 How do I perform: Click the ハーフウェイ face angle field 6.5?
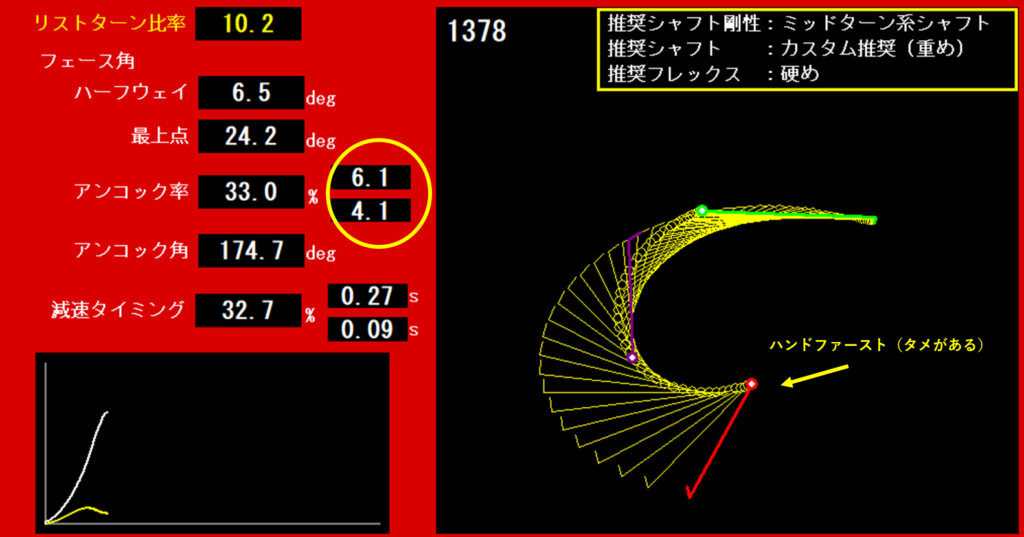[x=251, y=93]
